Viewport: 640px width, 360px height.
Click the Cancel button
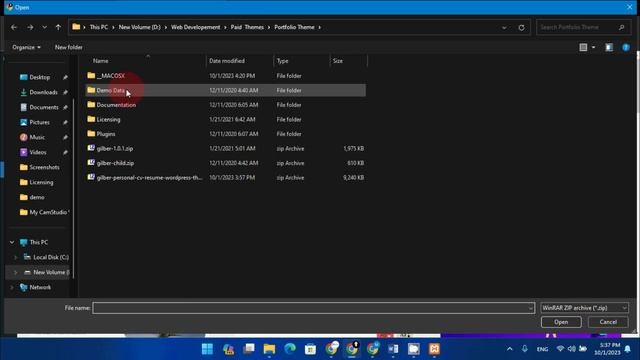click(608, 322)
